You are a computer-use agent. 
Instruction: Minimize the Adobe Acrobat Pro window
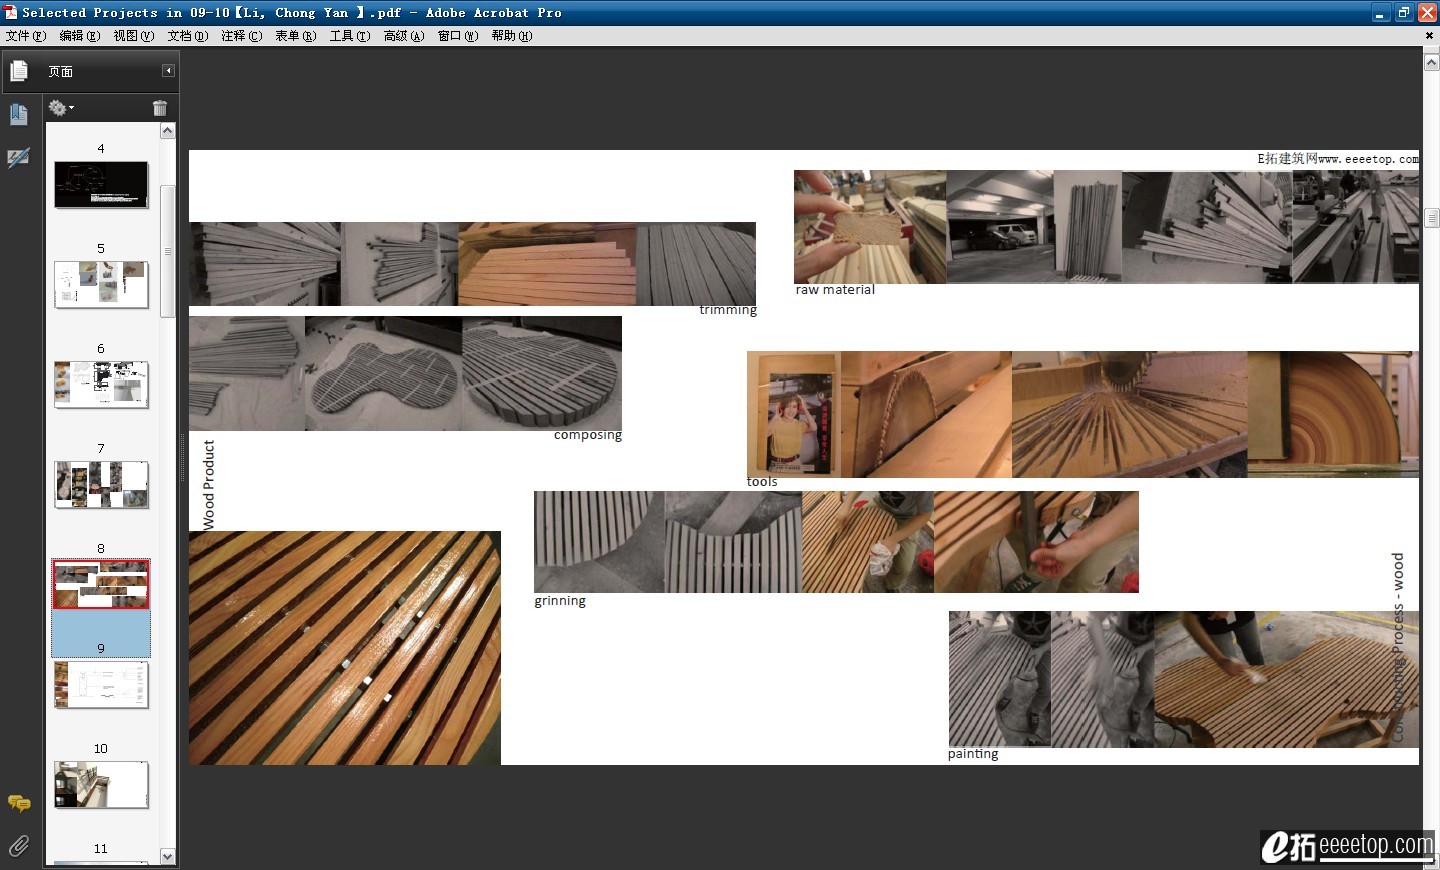(1381, 13)
